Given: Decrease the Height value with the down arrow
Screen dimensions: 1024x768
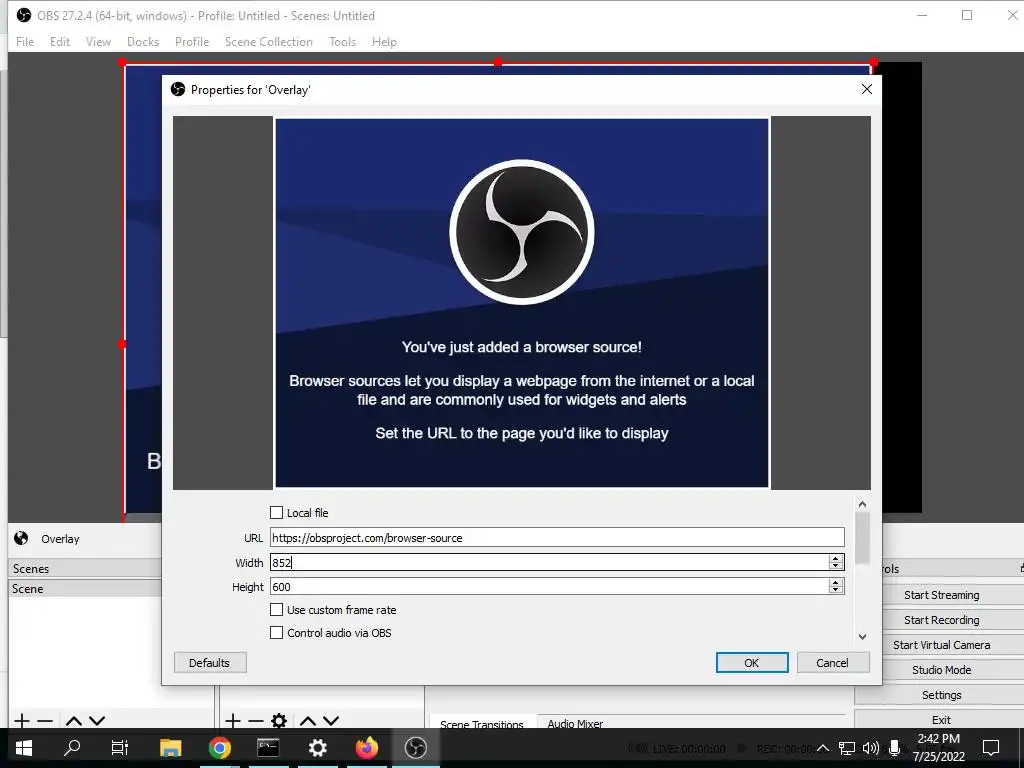Looking at the screenshot, I should click(x=836, y=590).
